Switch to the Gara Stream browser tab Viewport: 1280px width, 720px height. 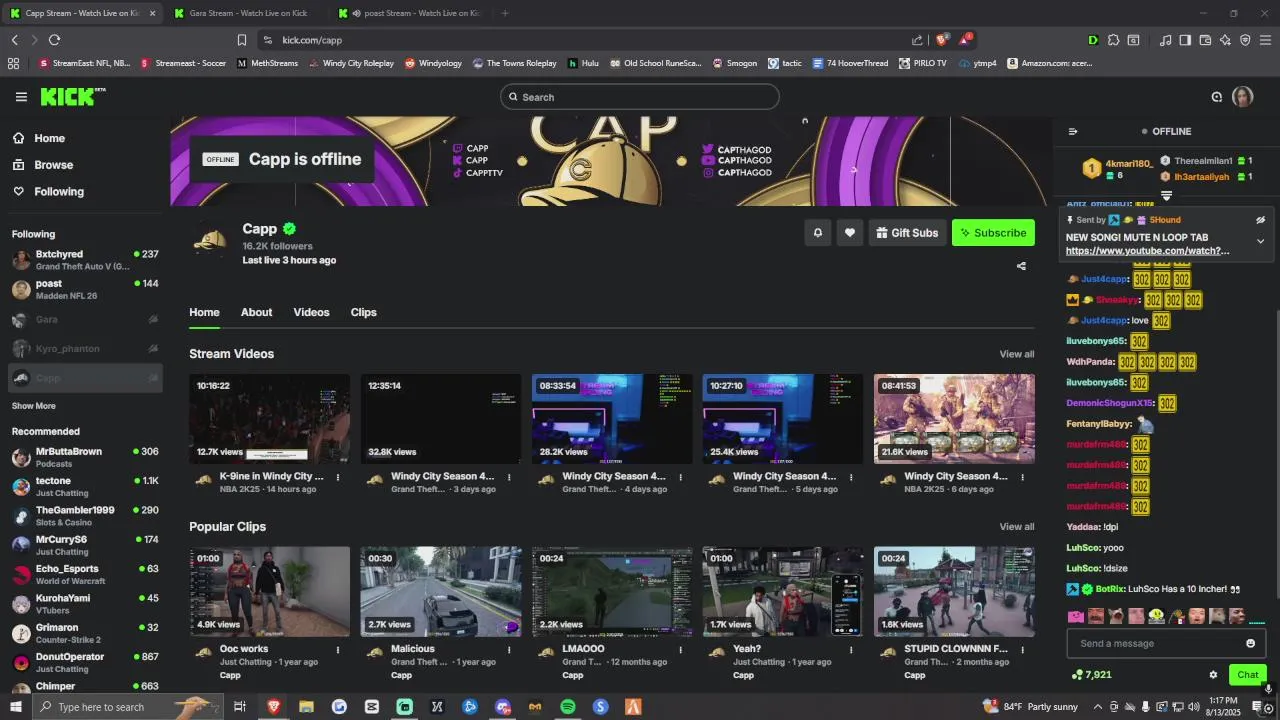pos(245,13)
